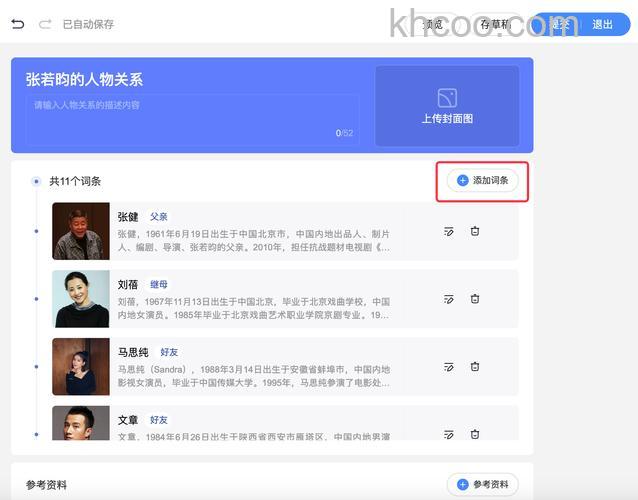Edit the 文章 entry
638x500 pixels.
pos(449,434)
